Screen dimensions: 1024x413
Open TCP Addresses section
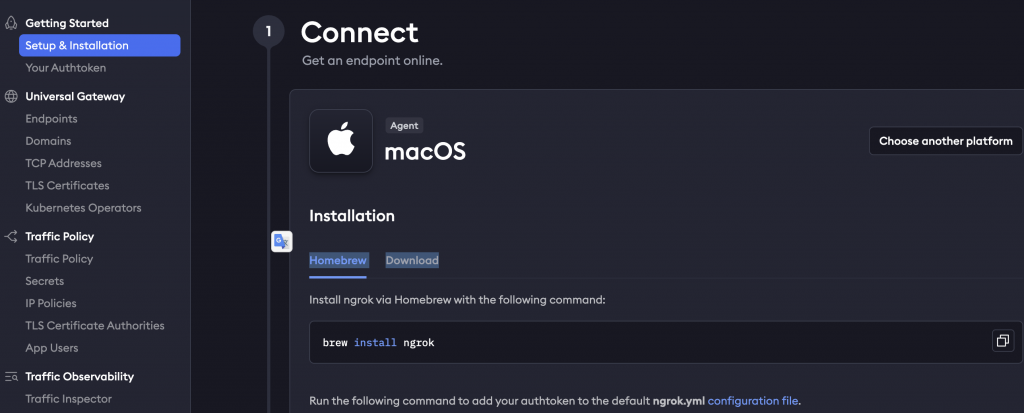click(x=63, y=163)
